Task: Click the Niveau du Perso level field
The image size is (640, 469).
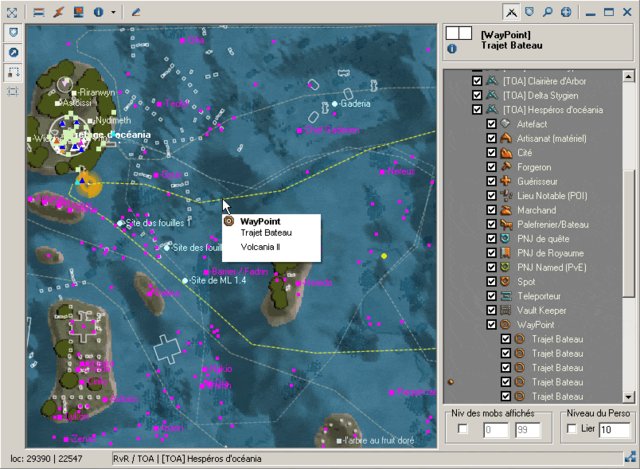Action: click(612, 430)
